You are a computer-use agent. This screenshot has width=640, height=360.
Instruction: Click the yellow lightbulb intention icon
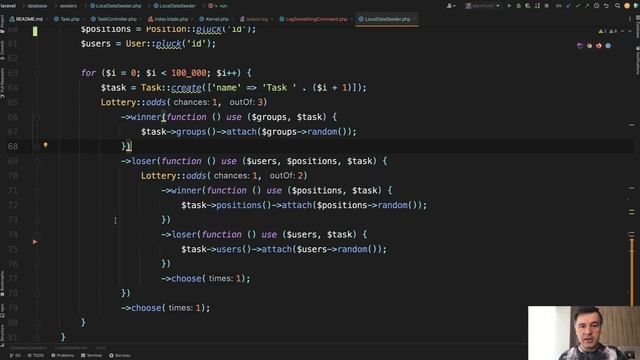tap(45, 145)
